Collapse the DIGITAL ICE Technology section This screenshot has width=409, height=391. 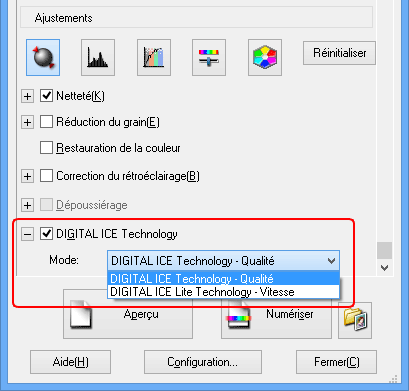tap(27, 234)
